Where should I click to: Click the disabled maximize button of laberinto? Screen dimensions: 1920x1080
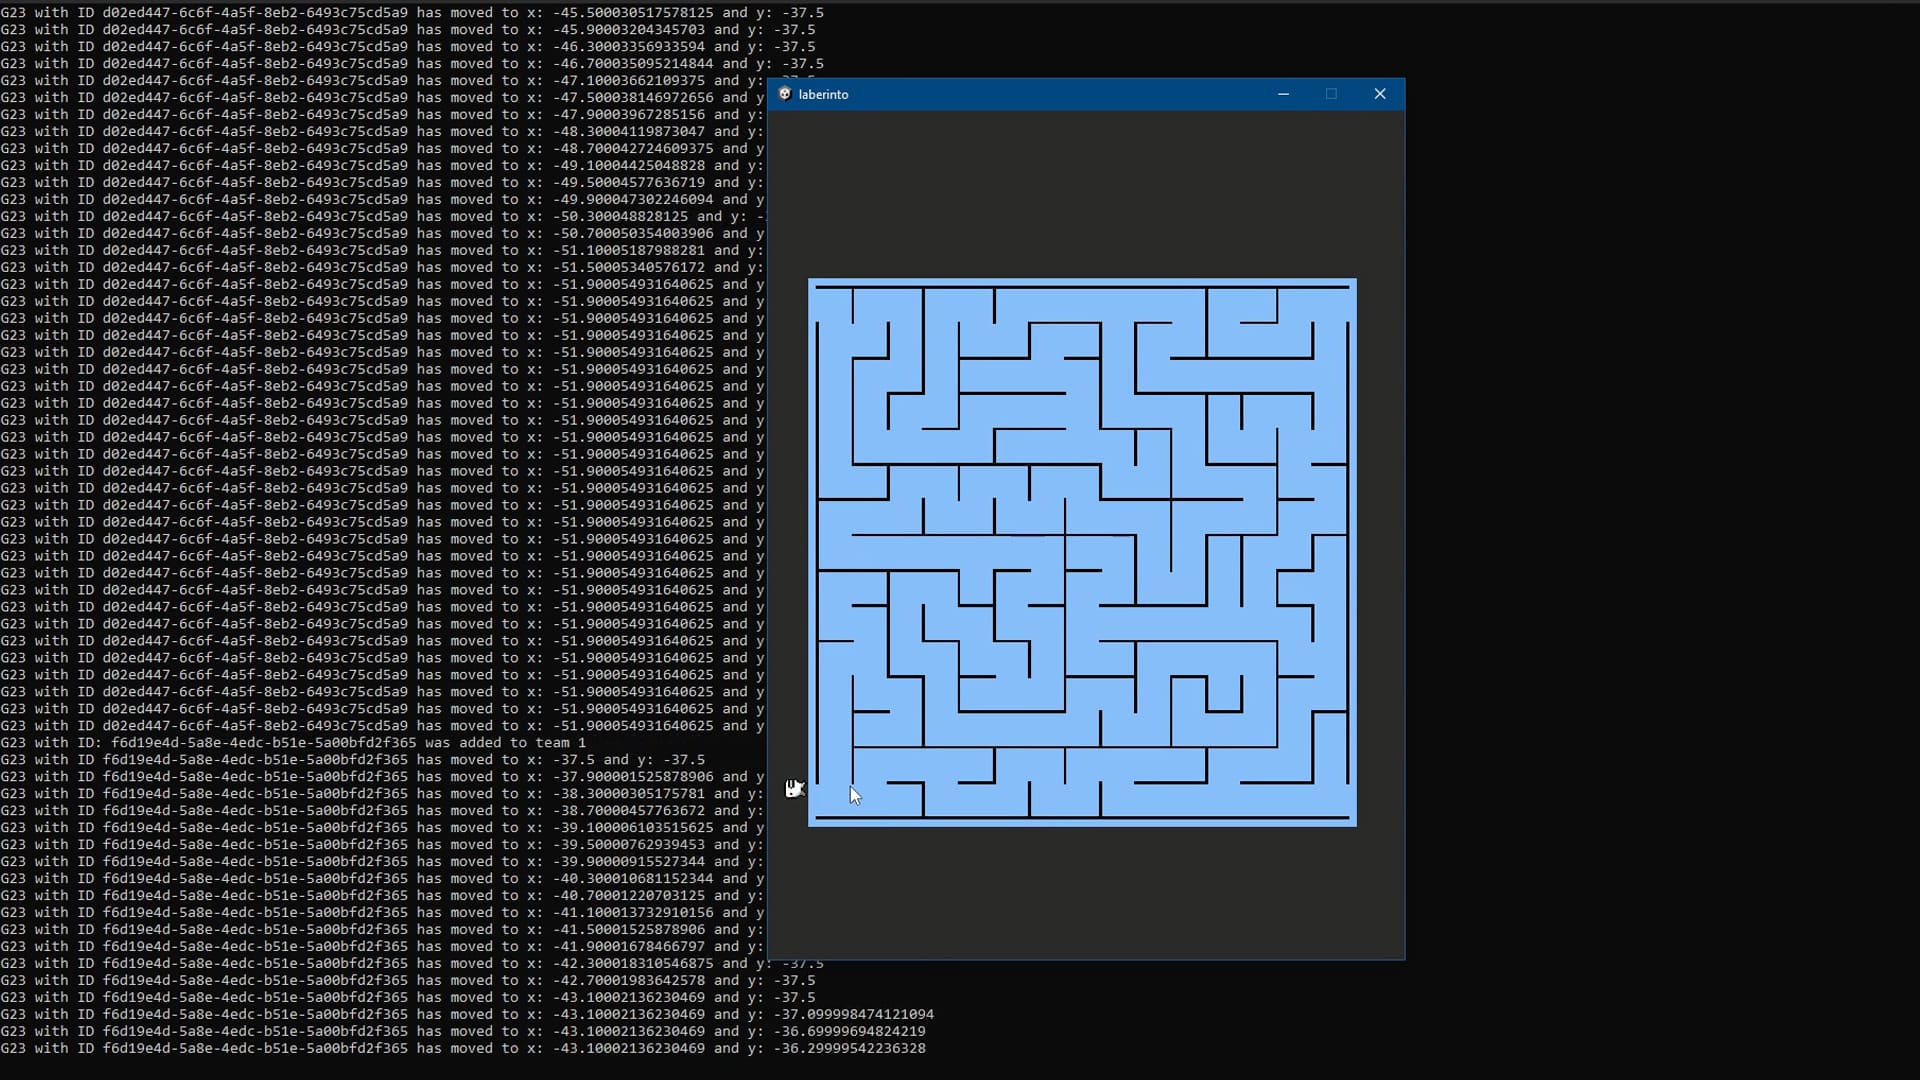click(x=1331, y=94)
